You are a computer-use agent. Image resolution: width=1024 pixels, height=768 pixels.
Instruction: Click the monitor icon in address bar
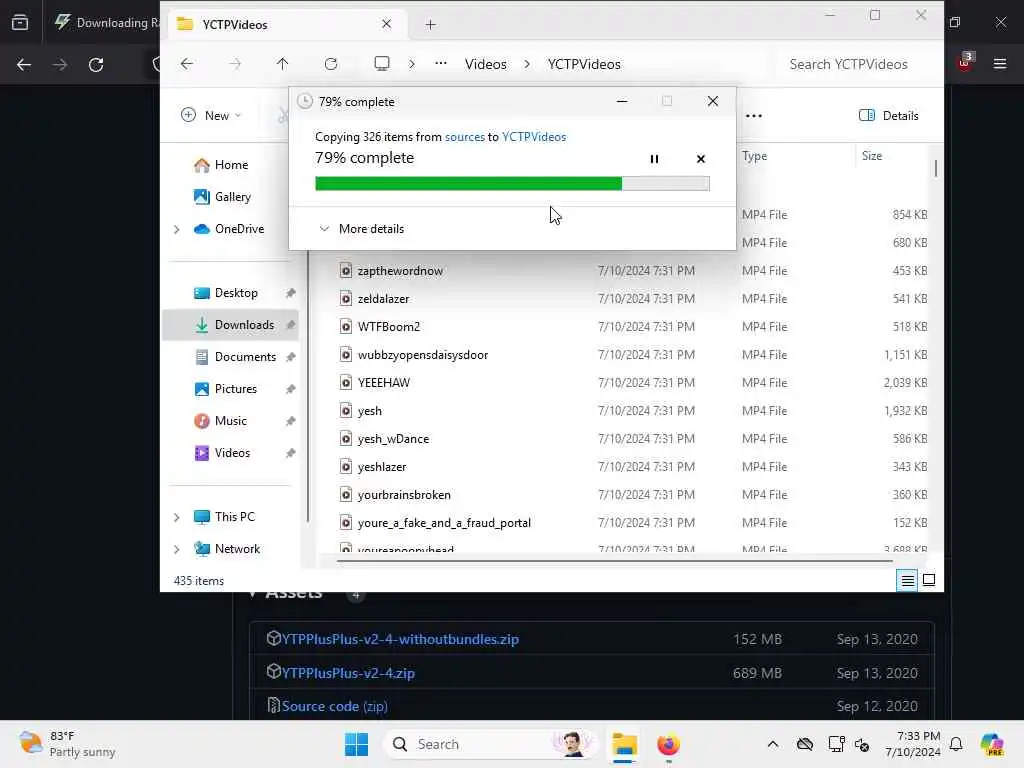(x=382, y=63)
